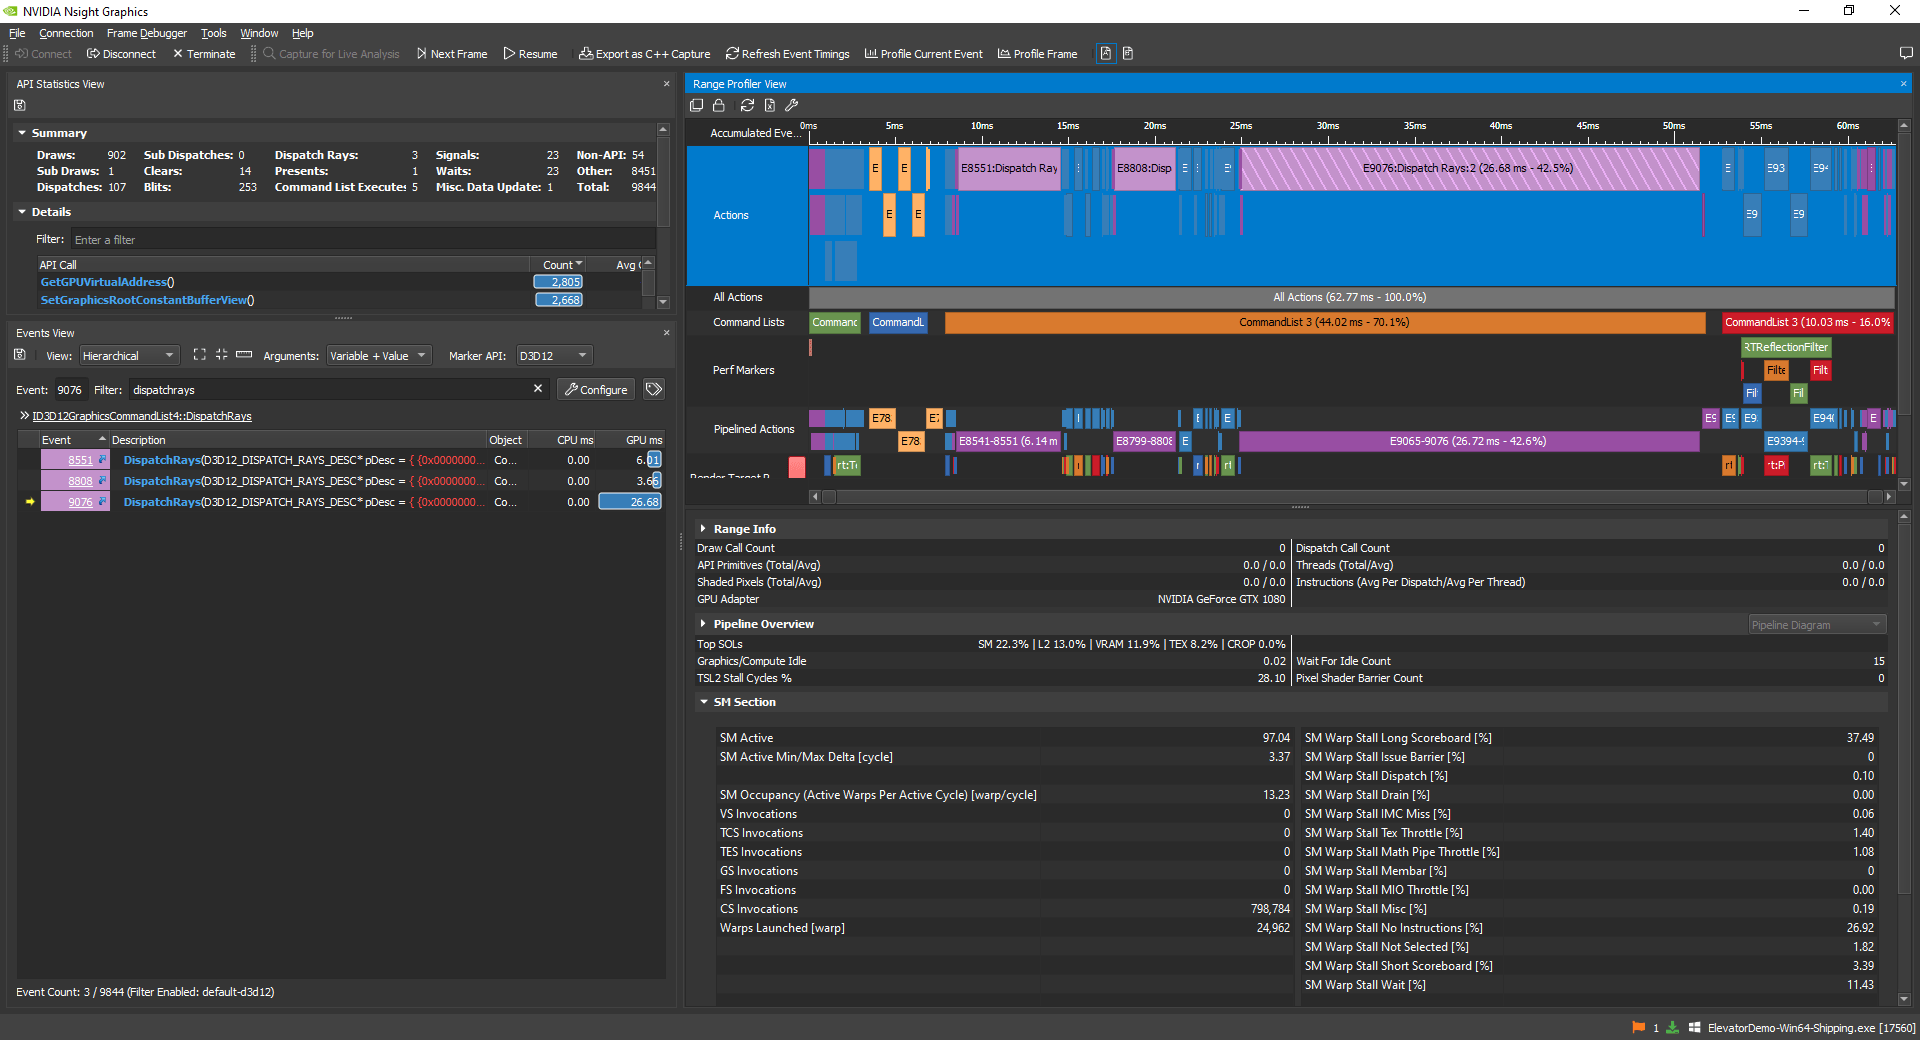
Task: Click Export as C++ Capture
Action: pyautogui.click(x=644, y=54)
